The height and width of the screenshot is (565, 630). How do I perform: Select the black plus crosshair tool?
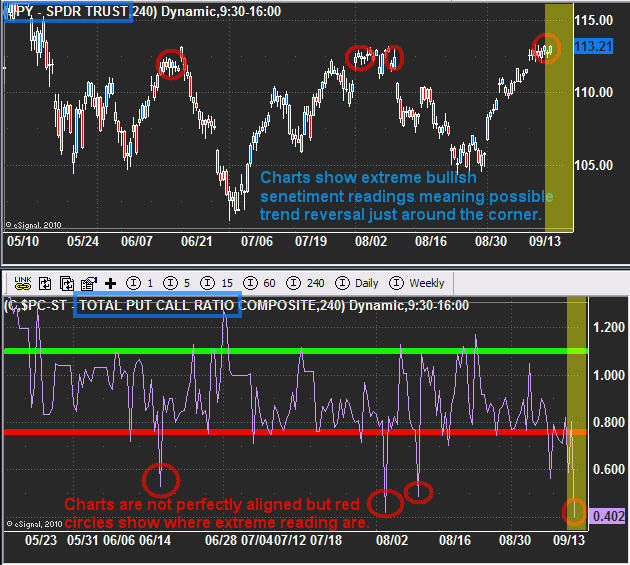tap(110, 283)
